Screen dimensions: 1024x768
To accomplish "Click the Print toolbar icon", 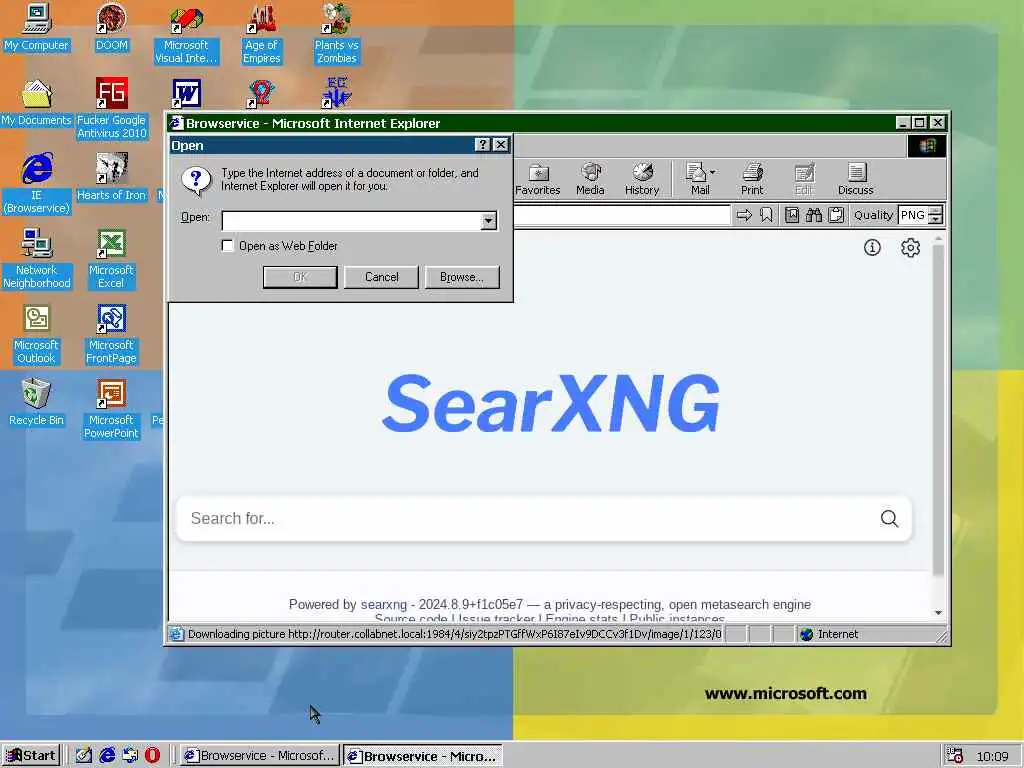I will coord(752,179).
